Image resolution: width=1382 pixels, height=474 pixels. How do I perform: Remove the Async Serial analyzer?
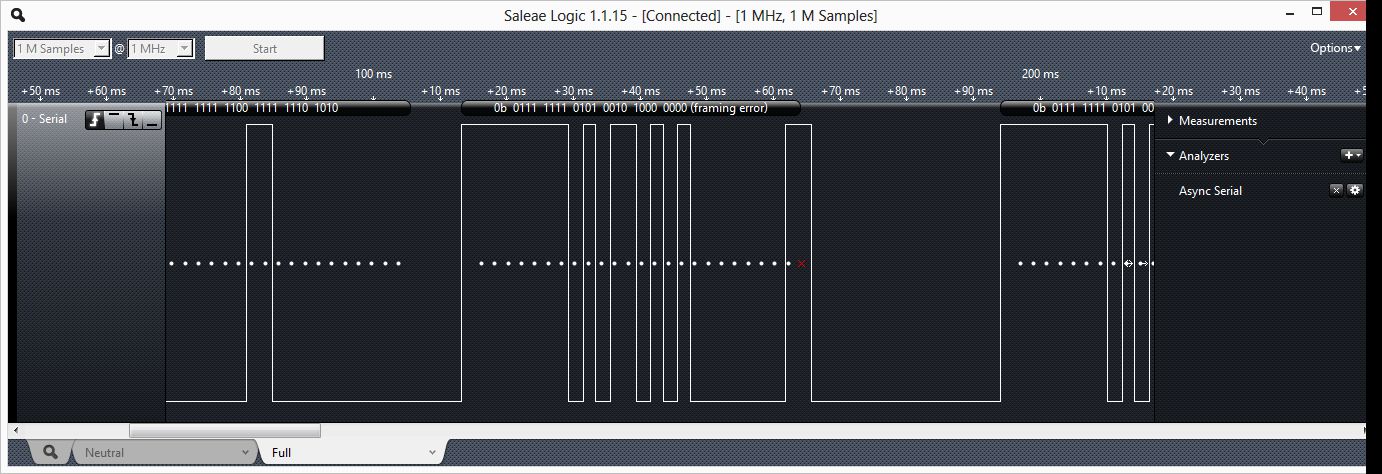[x=1336, y=190]
